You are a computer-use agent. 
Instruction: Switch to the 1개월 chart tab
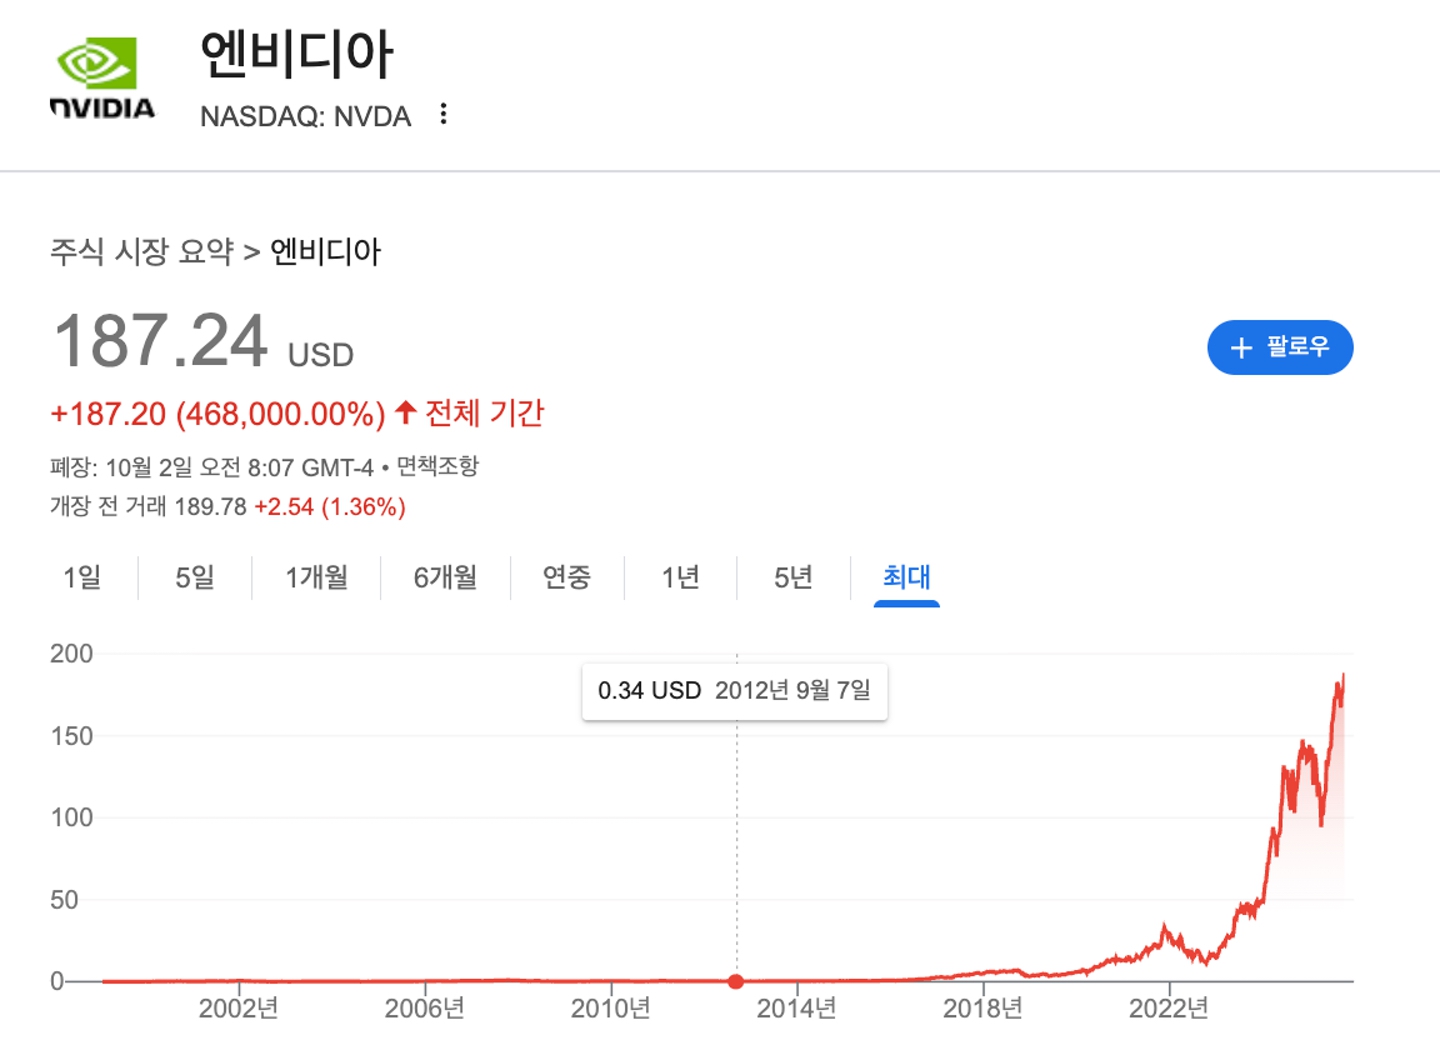(316, 577)
